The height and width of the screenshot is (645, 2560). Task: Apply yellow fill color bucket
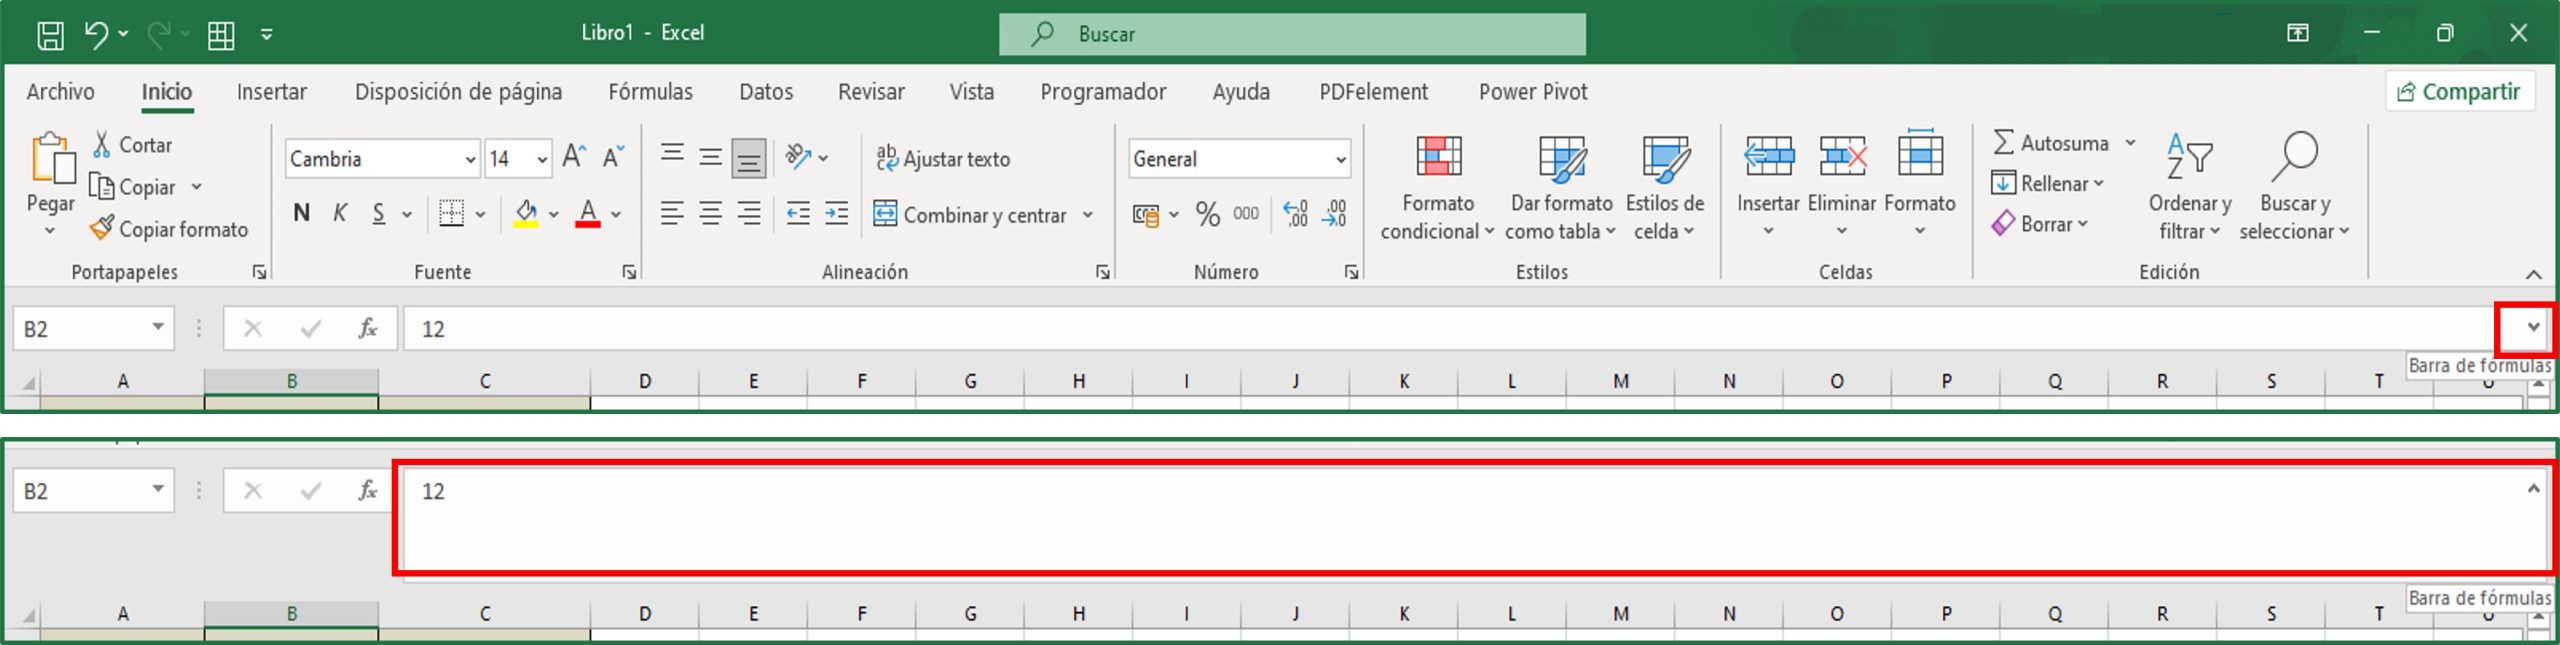click(526, 213)
